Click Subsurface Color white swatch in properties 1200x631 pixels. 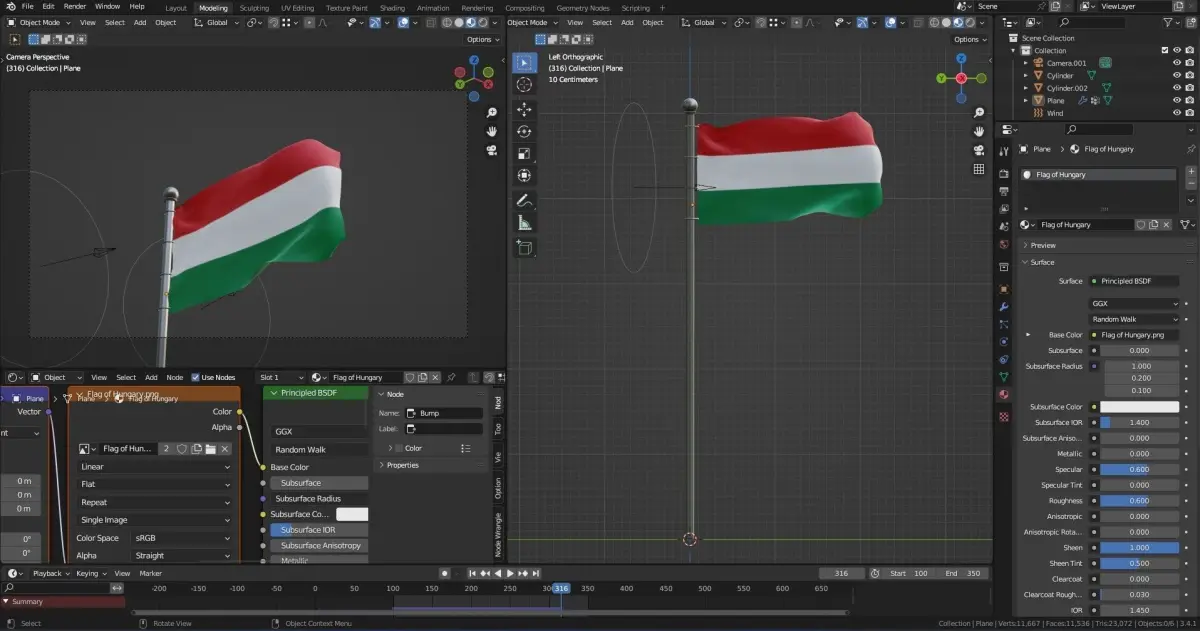coord(1139,407)
